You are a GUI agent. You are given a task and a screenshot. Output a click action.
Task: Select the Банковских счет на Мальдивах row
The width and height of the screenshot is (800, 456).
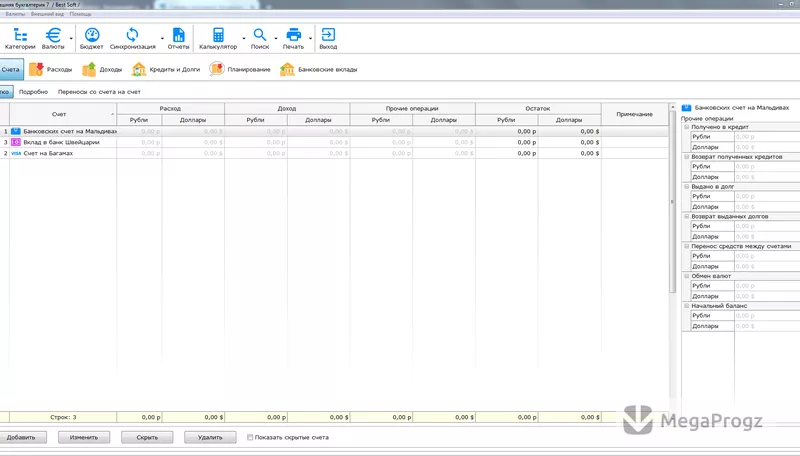click(334, 131)
